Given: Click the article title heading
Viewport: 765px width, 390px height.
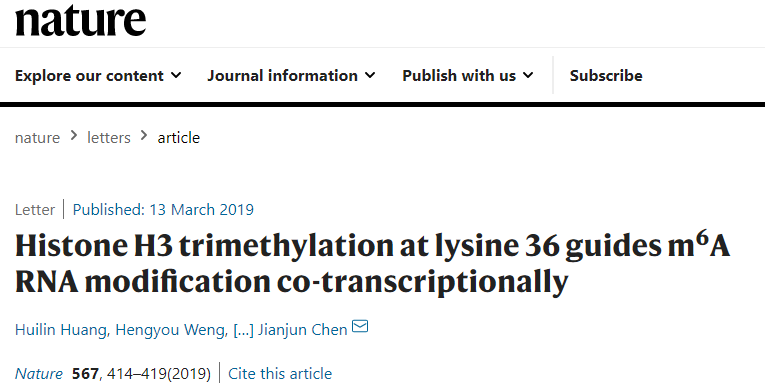Looking at the screenshot, I should click(373, 264).
